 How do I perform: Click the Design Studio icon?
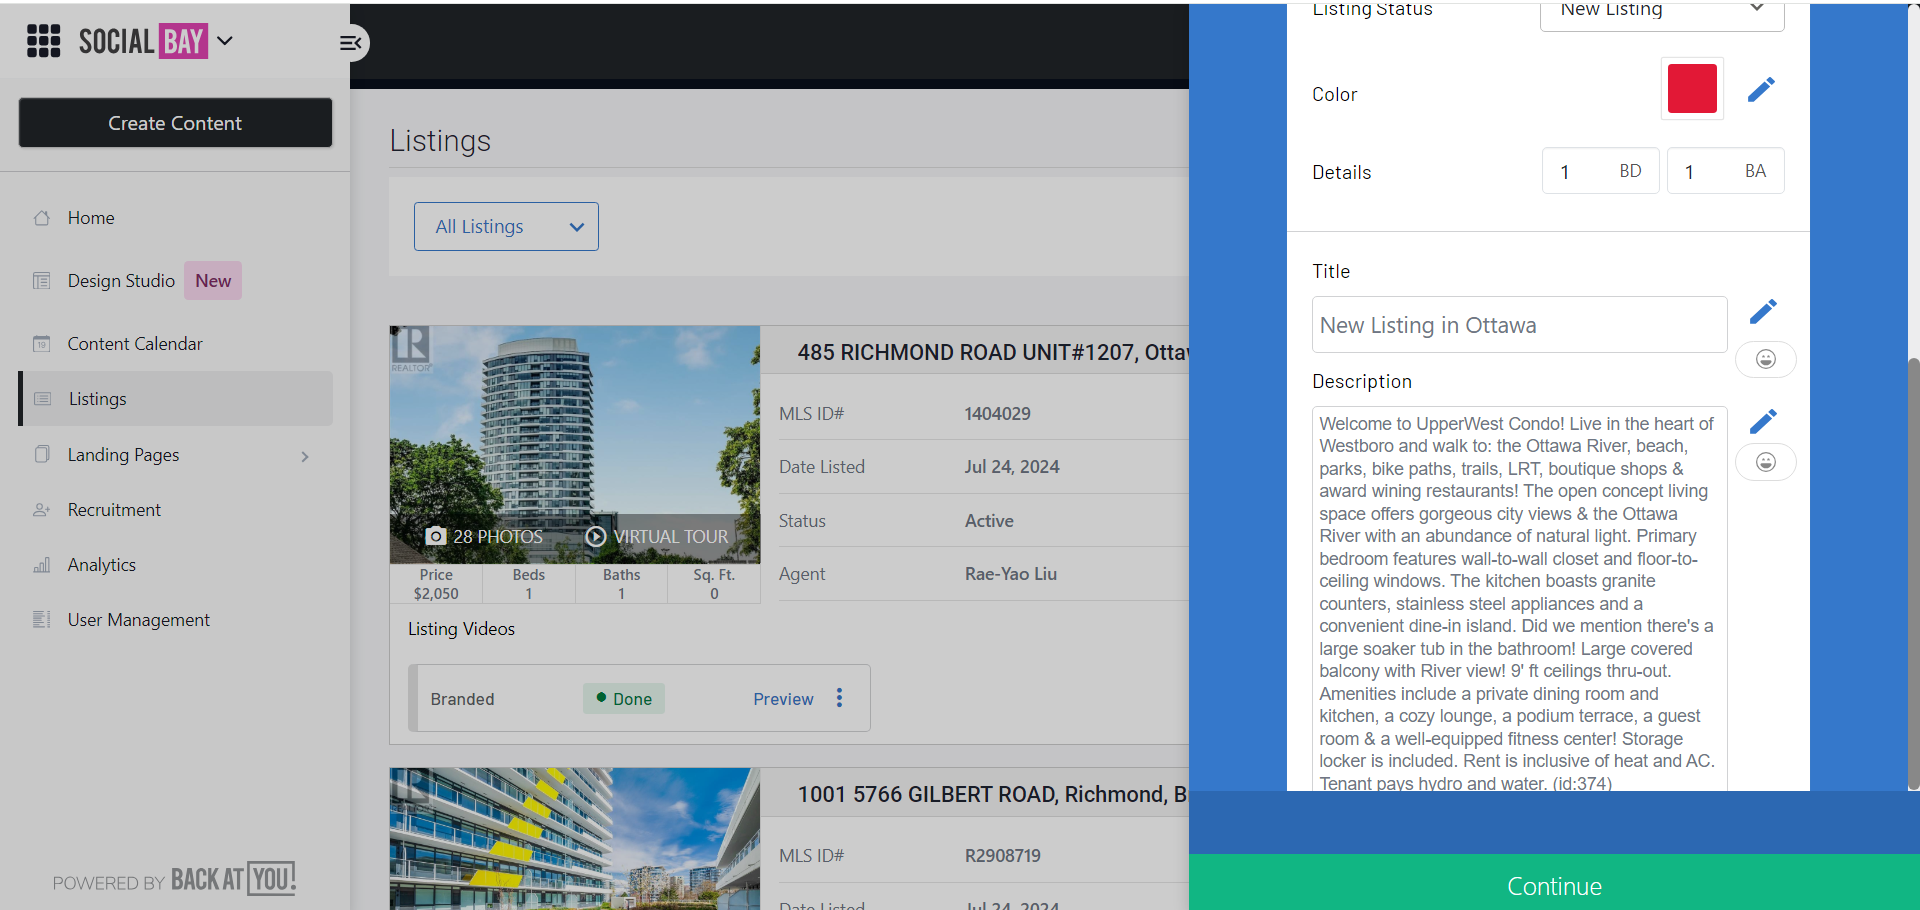(x=42, y=281)
